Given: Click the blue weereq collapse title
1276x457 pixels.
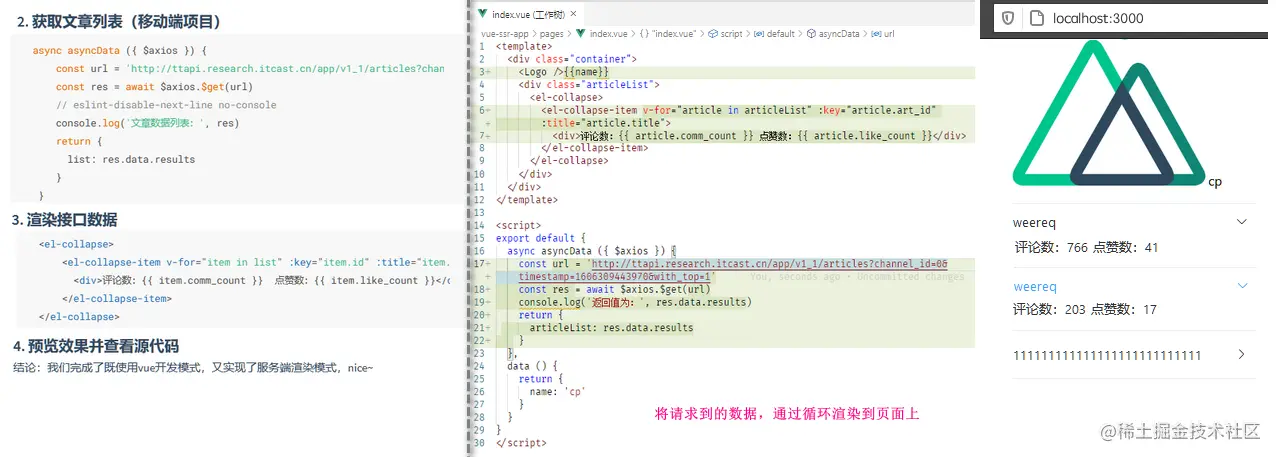Looking at the screenshot, I should click(1035, 287).
